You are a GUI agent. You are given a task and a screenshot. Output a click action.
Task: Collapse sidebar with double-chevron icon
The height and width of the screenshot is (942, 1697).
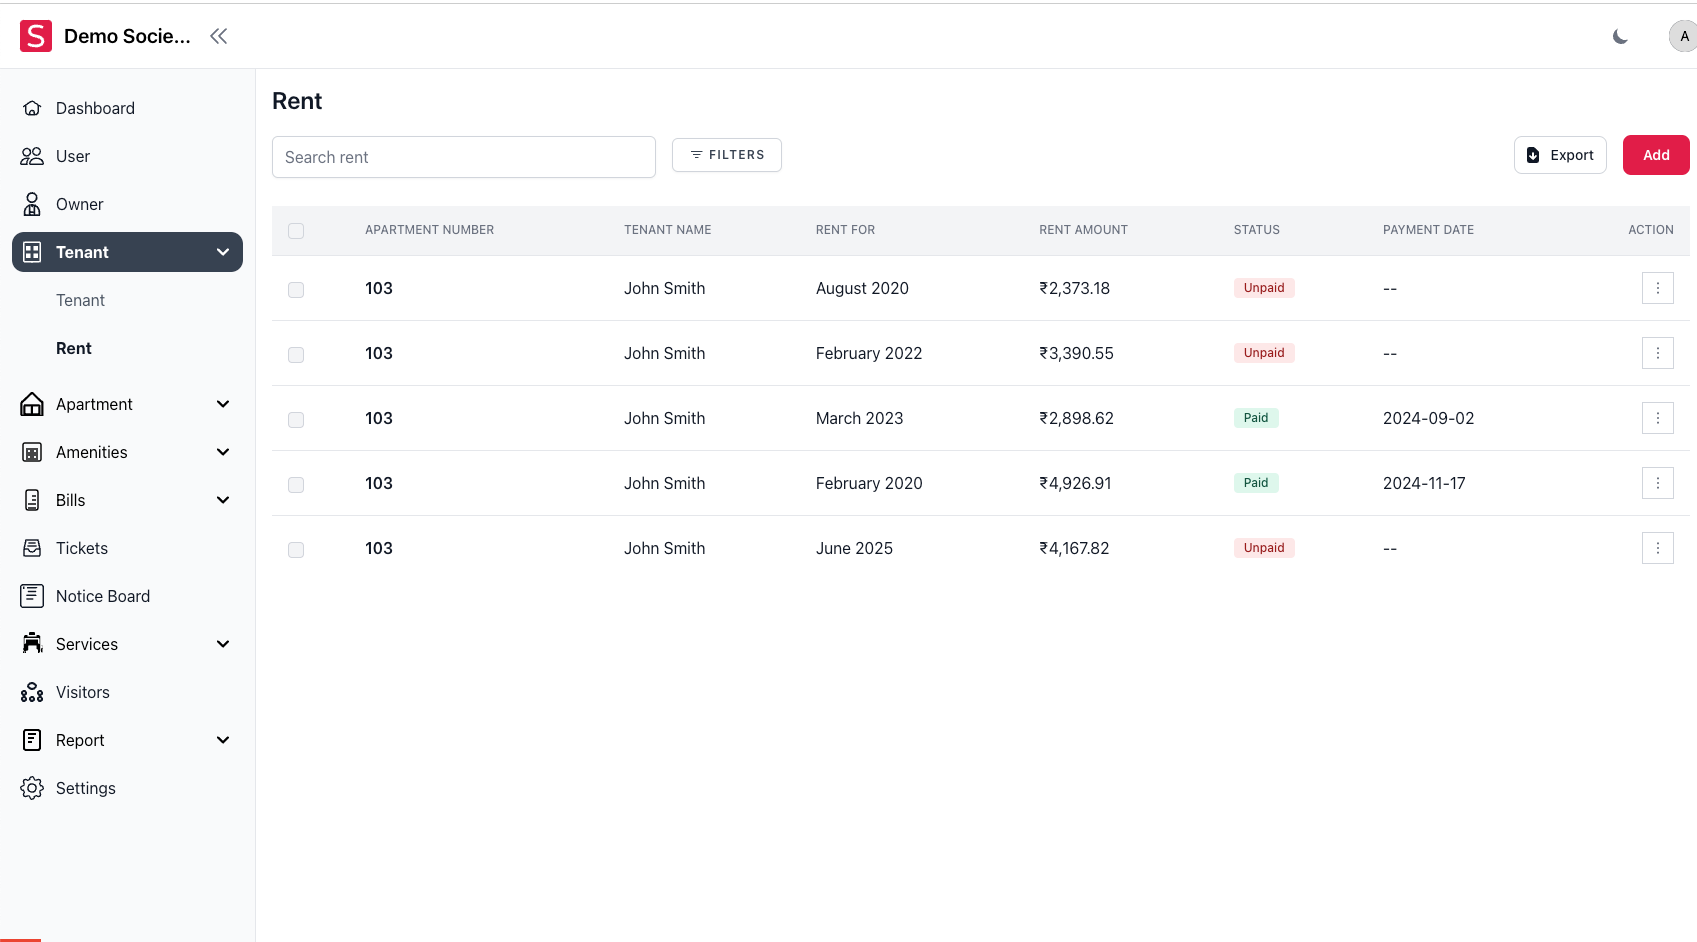(x=219, y=36)
